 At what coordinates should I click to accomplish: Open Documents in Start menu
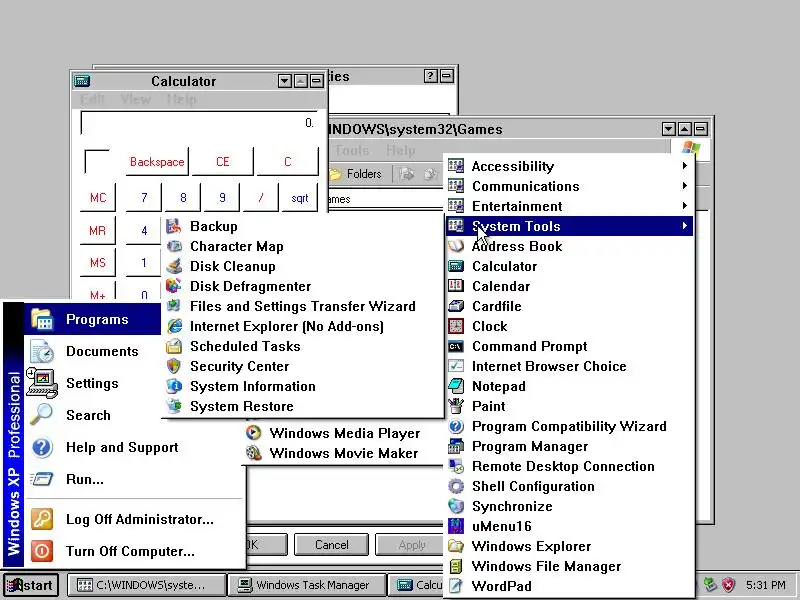(93, 351)
